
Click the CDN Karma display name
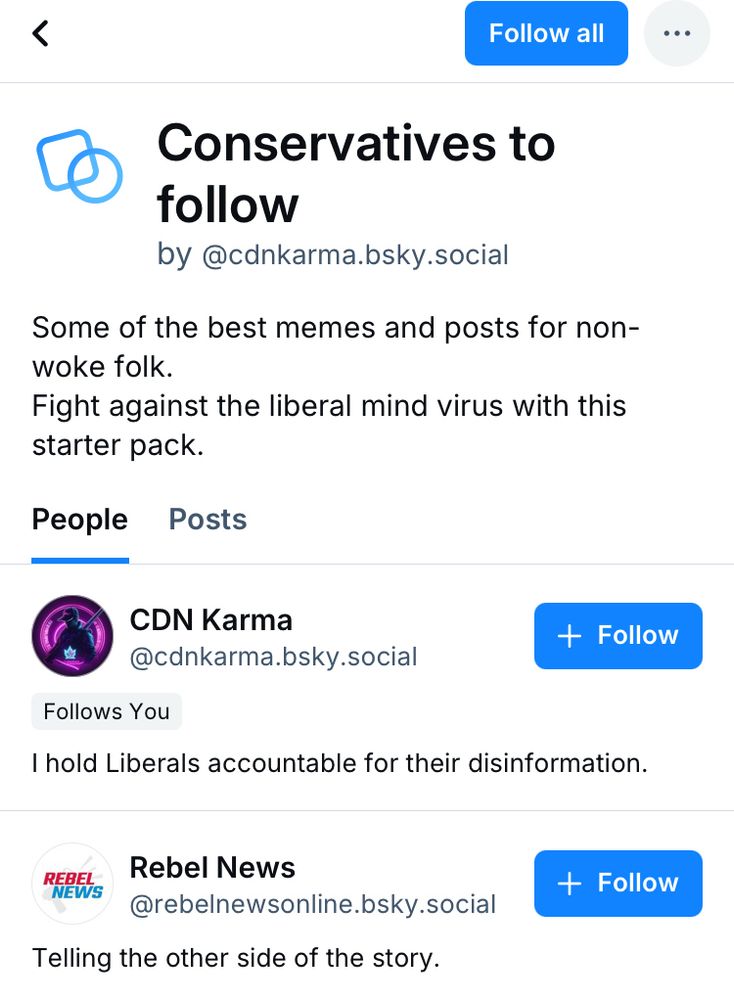click(x=211, y=620)
